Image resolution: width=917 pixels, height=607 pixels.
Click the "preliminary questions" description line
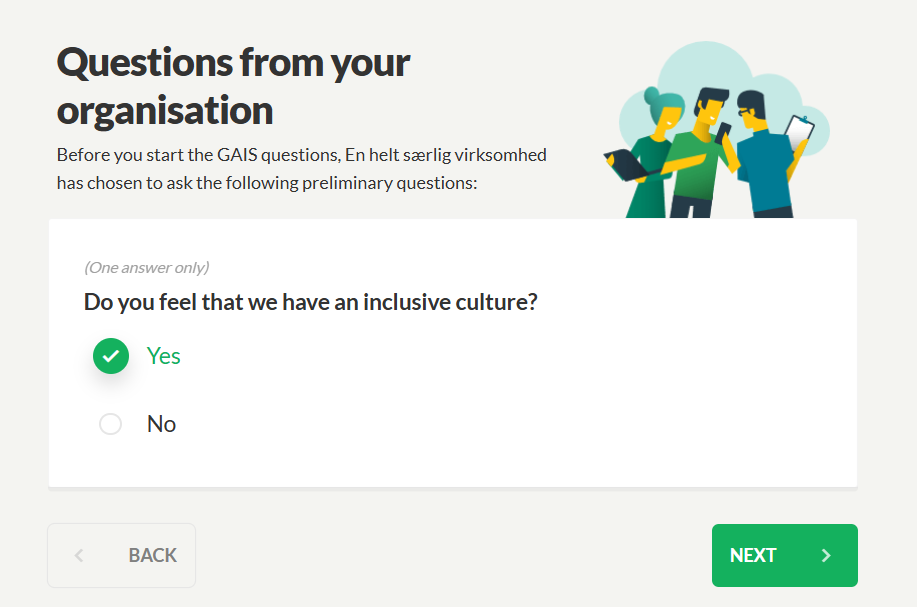point(267,183)
